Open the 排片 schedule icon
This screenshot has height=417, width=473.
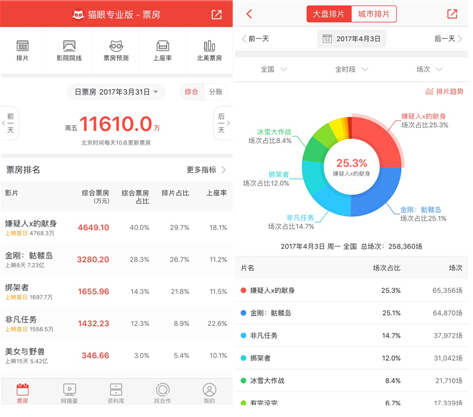22,46
